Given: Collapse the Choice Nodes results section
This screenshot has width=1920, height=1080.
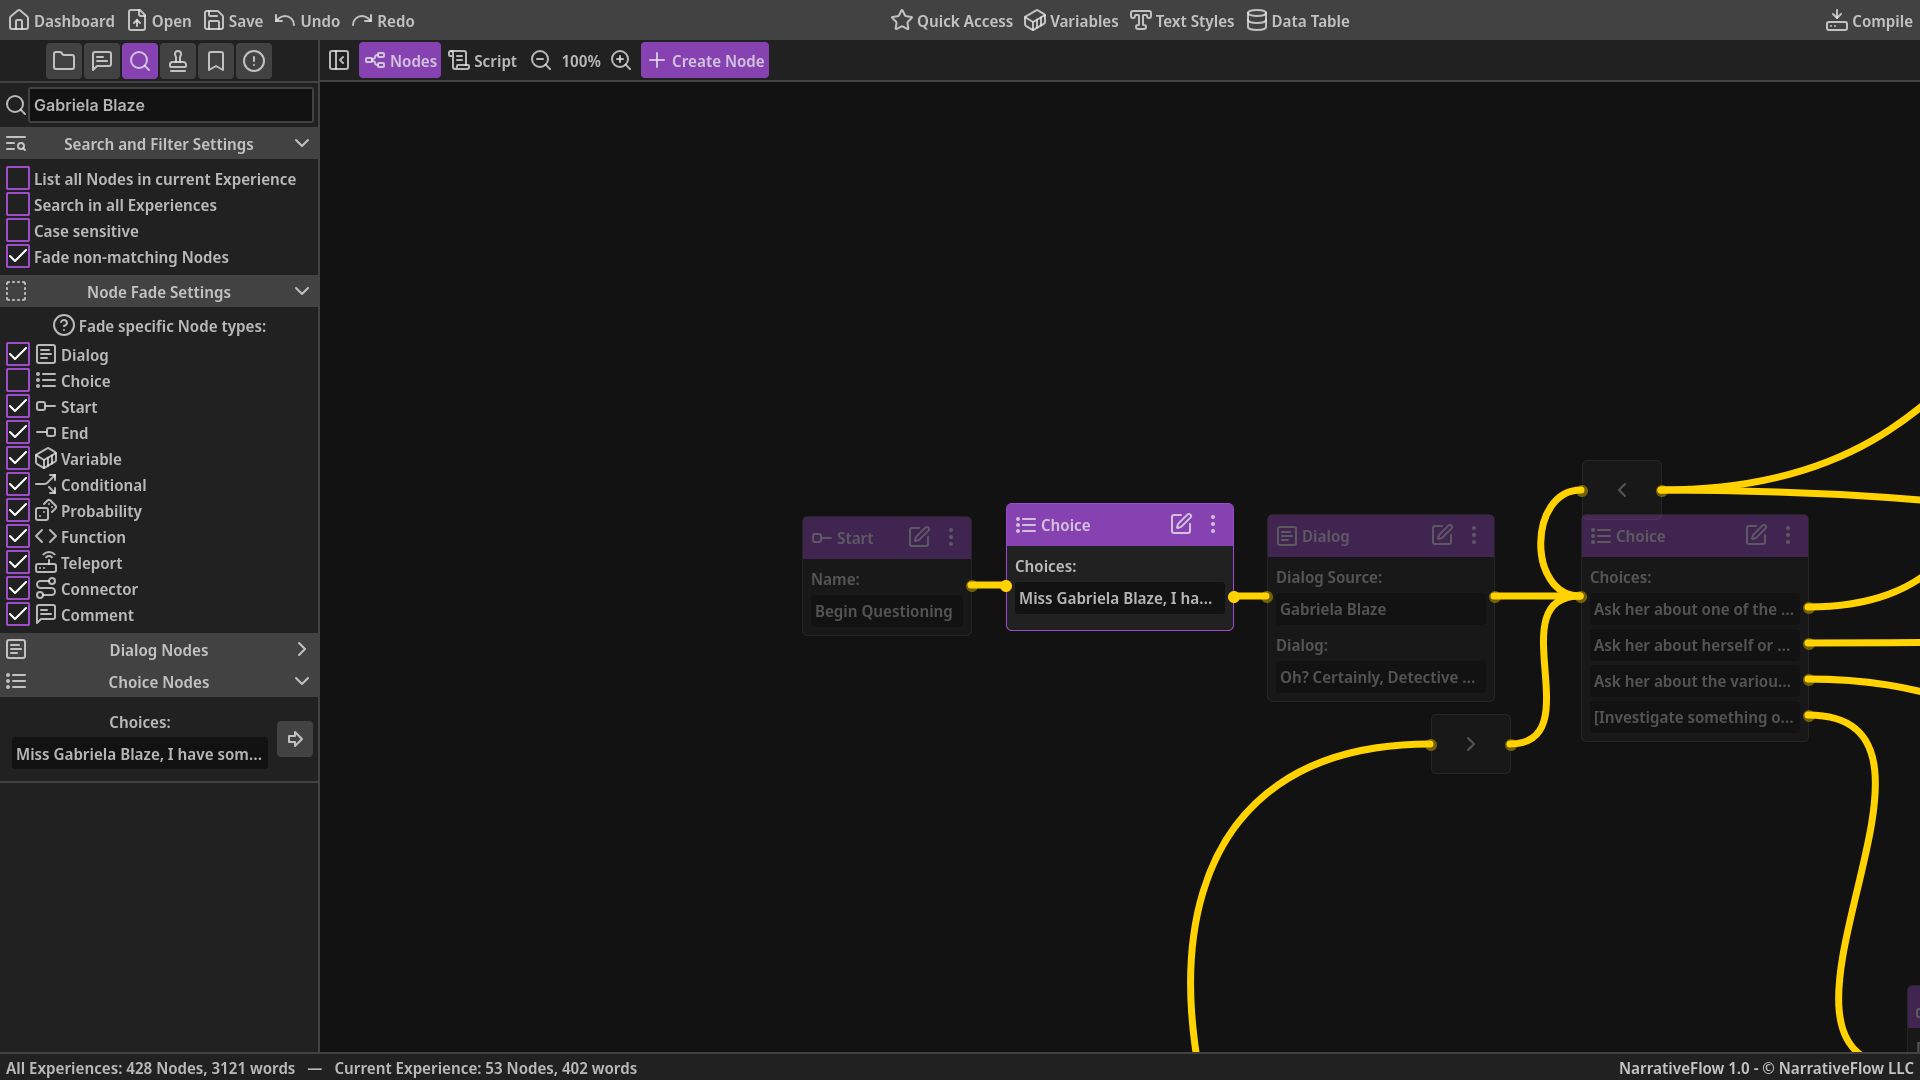Looking at the screenshot, I should pos(302,682).
